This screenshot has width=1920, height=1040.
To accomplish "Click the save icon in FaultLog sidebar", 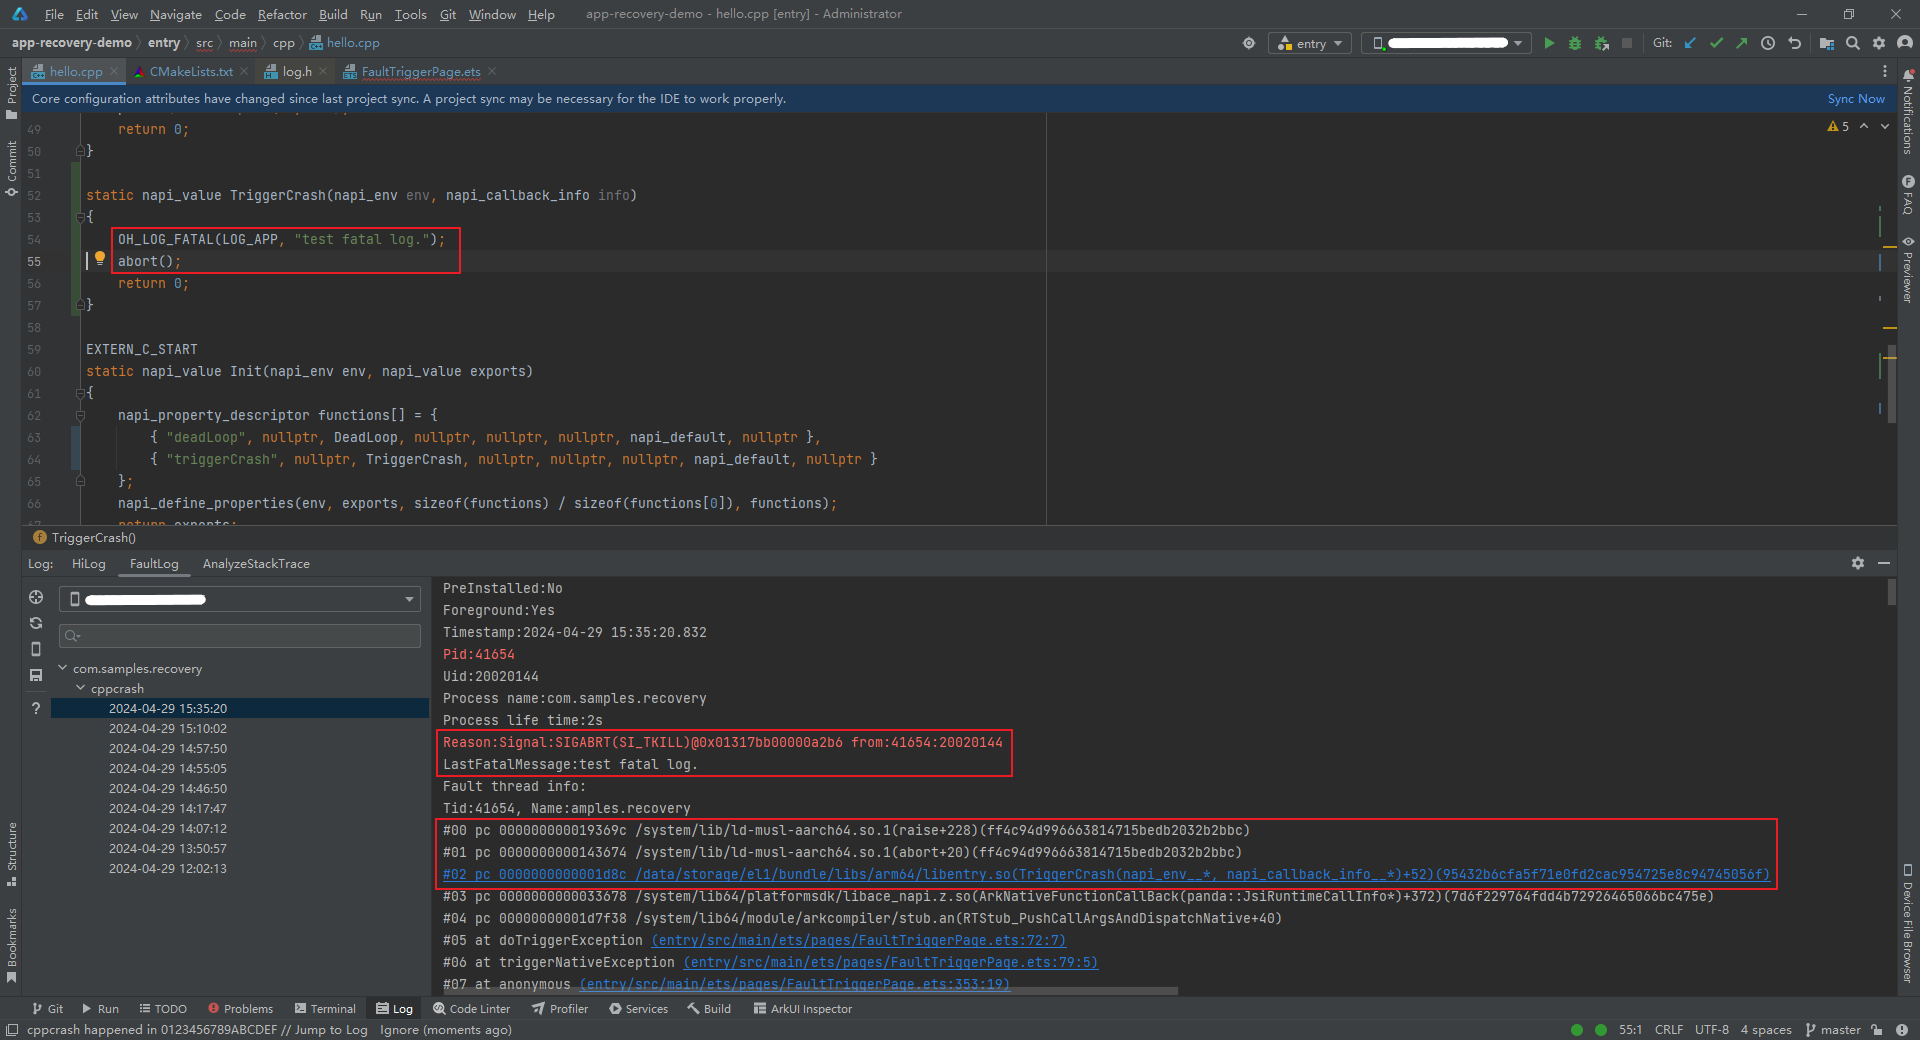I will (36, 675).
